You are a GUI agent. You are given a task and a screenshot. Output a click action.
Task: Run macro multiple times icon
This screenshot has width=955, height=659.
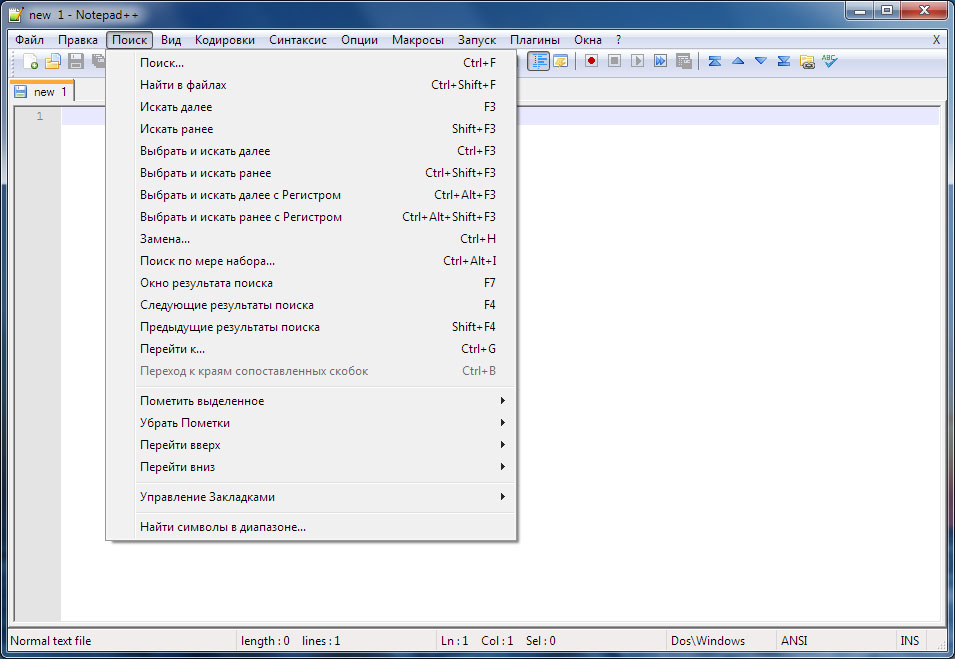pyautogui.click(x=660, y=61)
